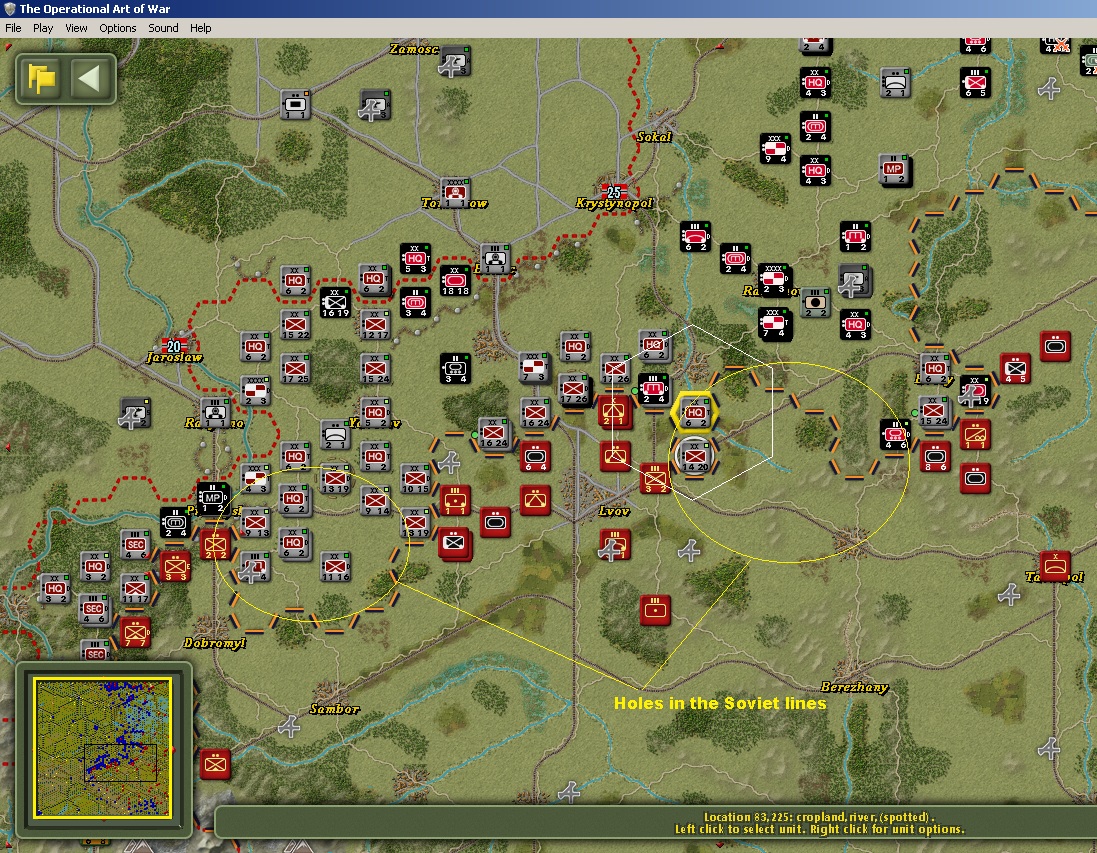Select the gray unit 2-2 with black dot
This screenshot has width=1097, height=853.
815,303
